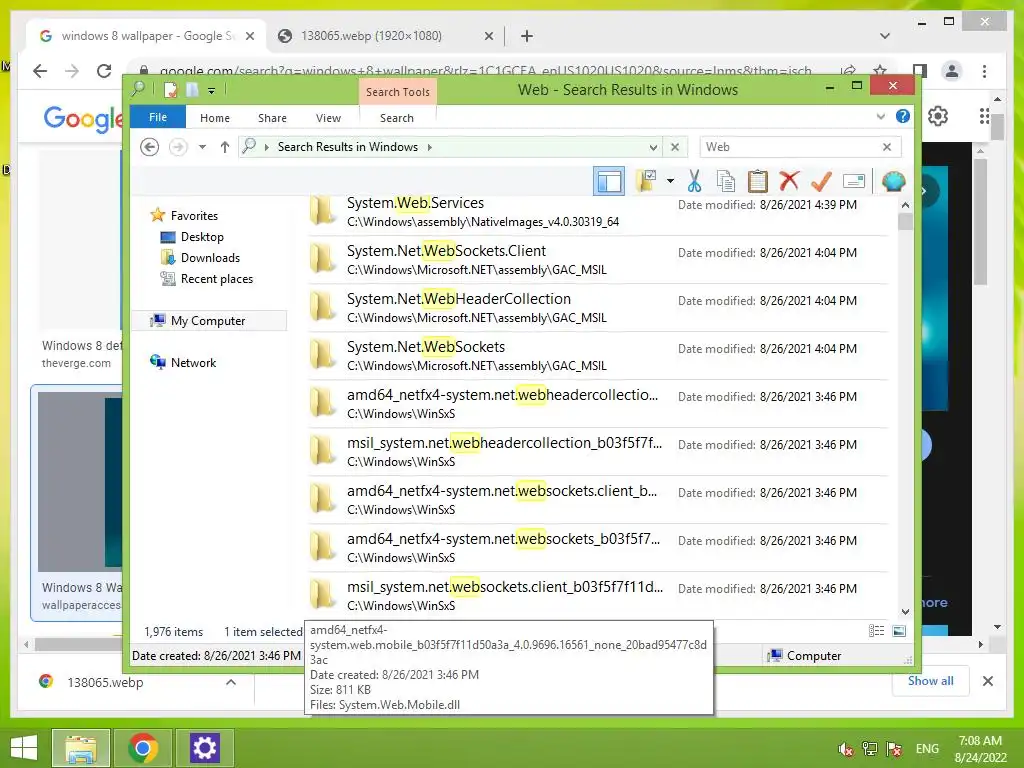1024x768 pixels.
Task: Switch to the View ribbon tab
Action: [x=328, y=118]
